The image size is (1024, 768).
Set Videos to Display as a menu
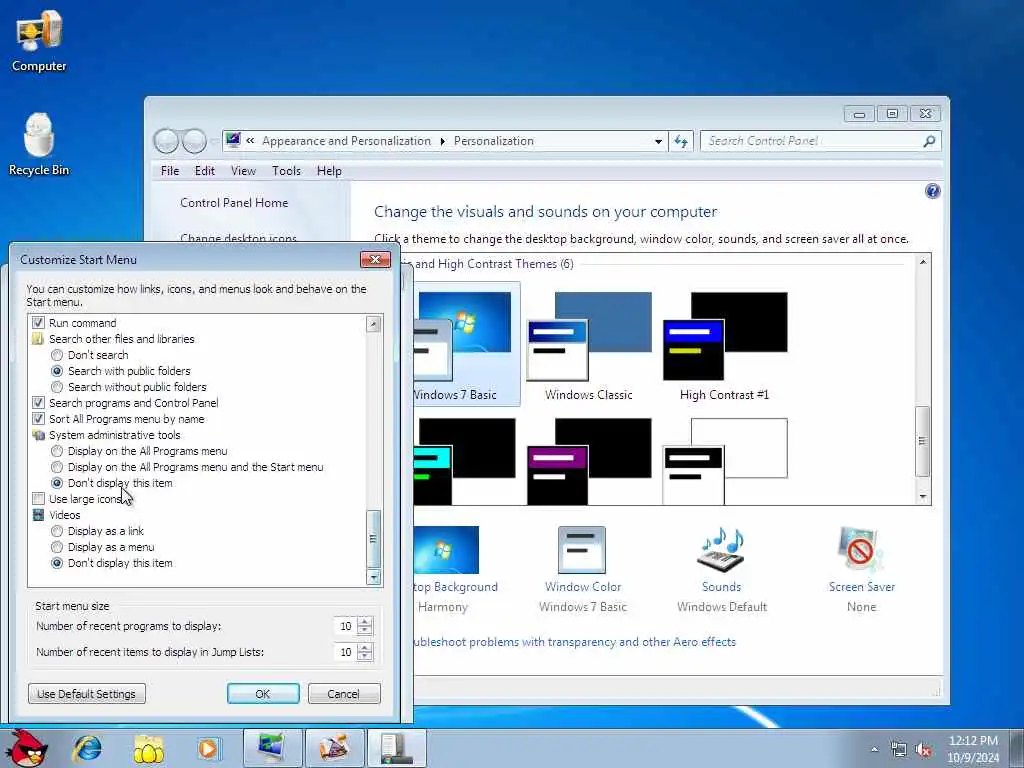pos(57,547)
